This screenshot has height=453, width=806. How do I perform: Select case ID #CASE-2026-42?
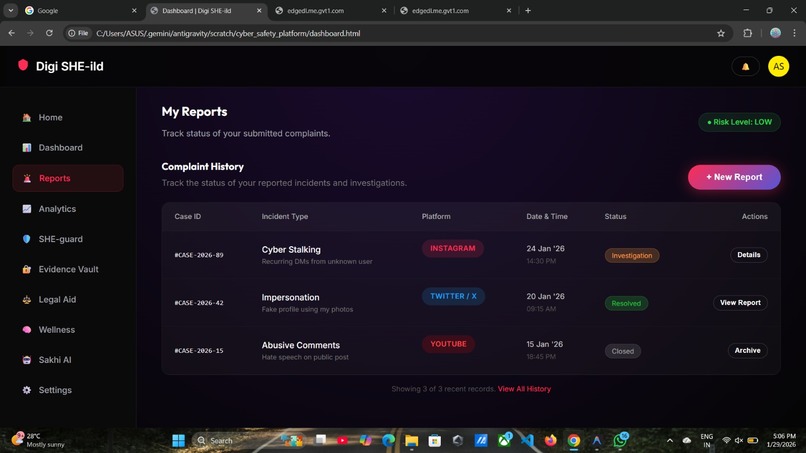(199, 303)
